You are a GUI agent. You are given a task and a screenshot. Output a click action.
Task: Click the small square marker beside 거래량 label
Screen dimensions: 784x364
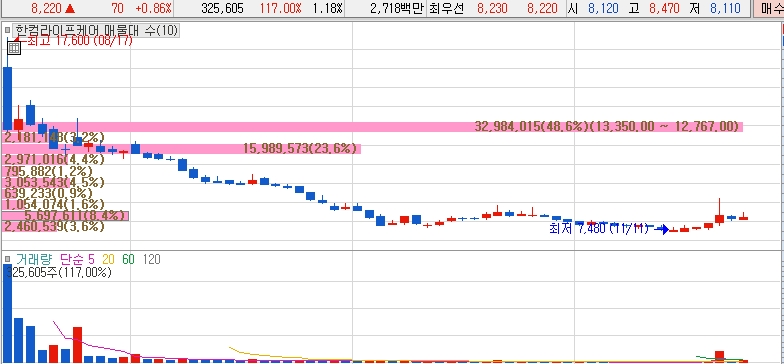[7, 259]
